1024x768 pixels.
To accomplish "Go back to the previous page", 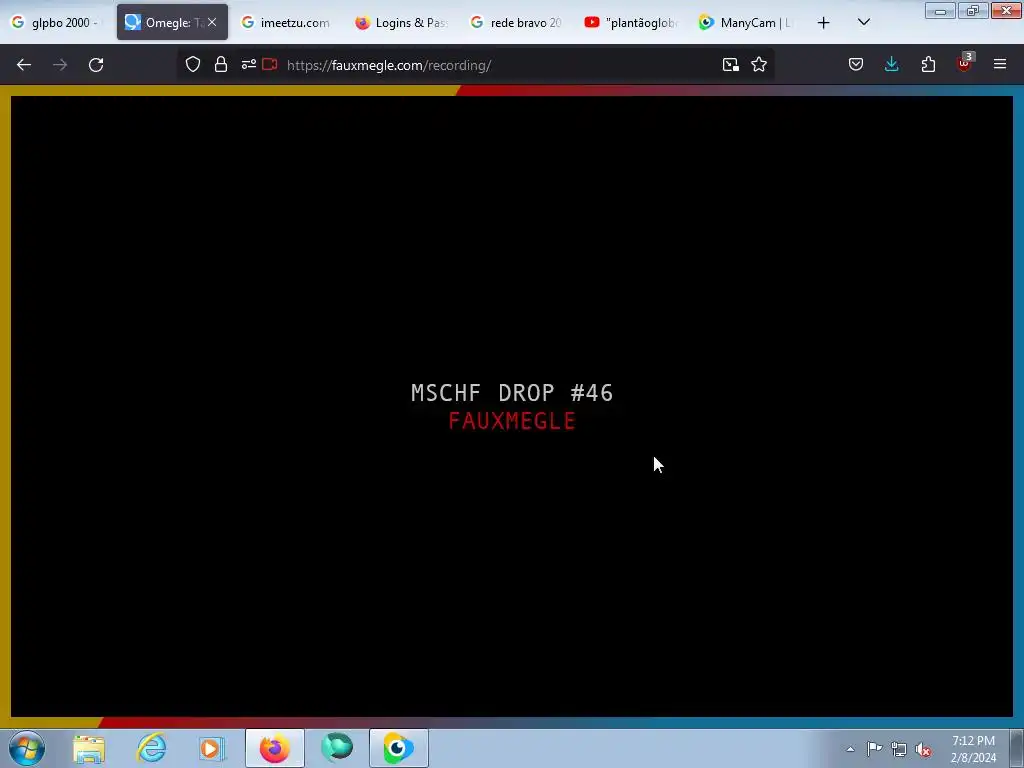I will tap(24, 65).
